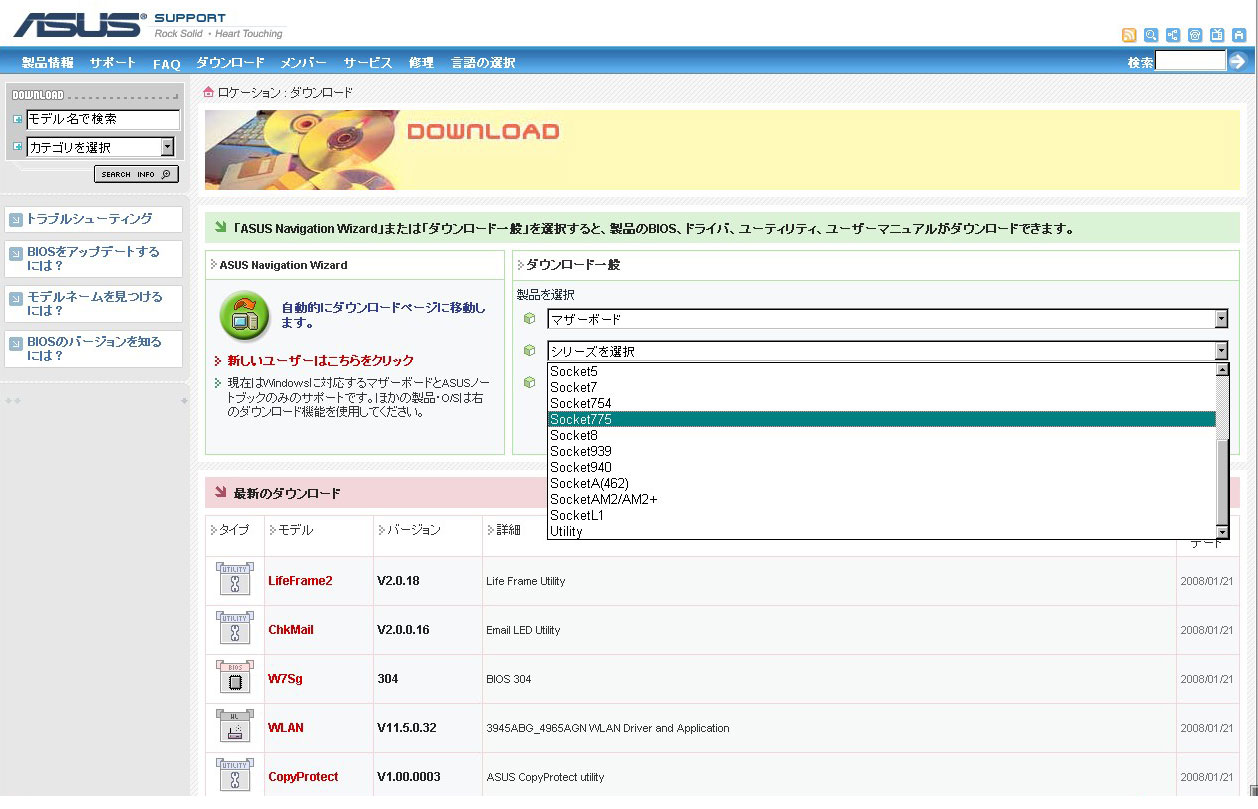1258x809 pixels.
Task: Open the 言語の選択 menu
Action: pos(483,63)
